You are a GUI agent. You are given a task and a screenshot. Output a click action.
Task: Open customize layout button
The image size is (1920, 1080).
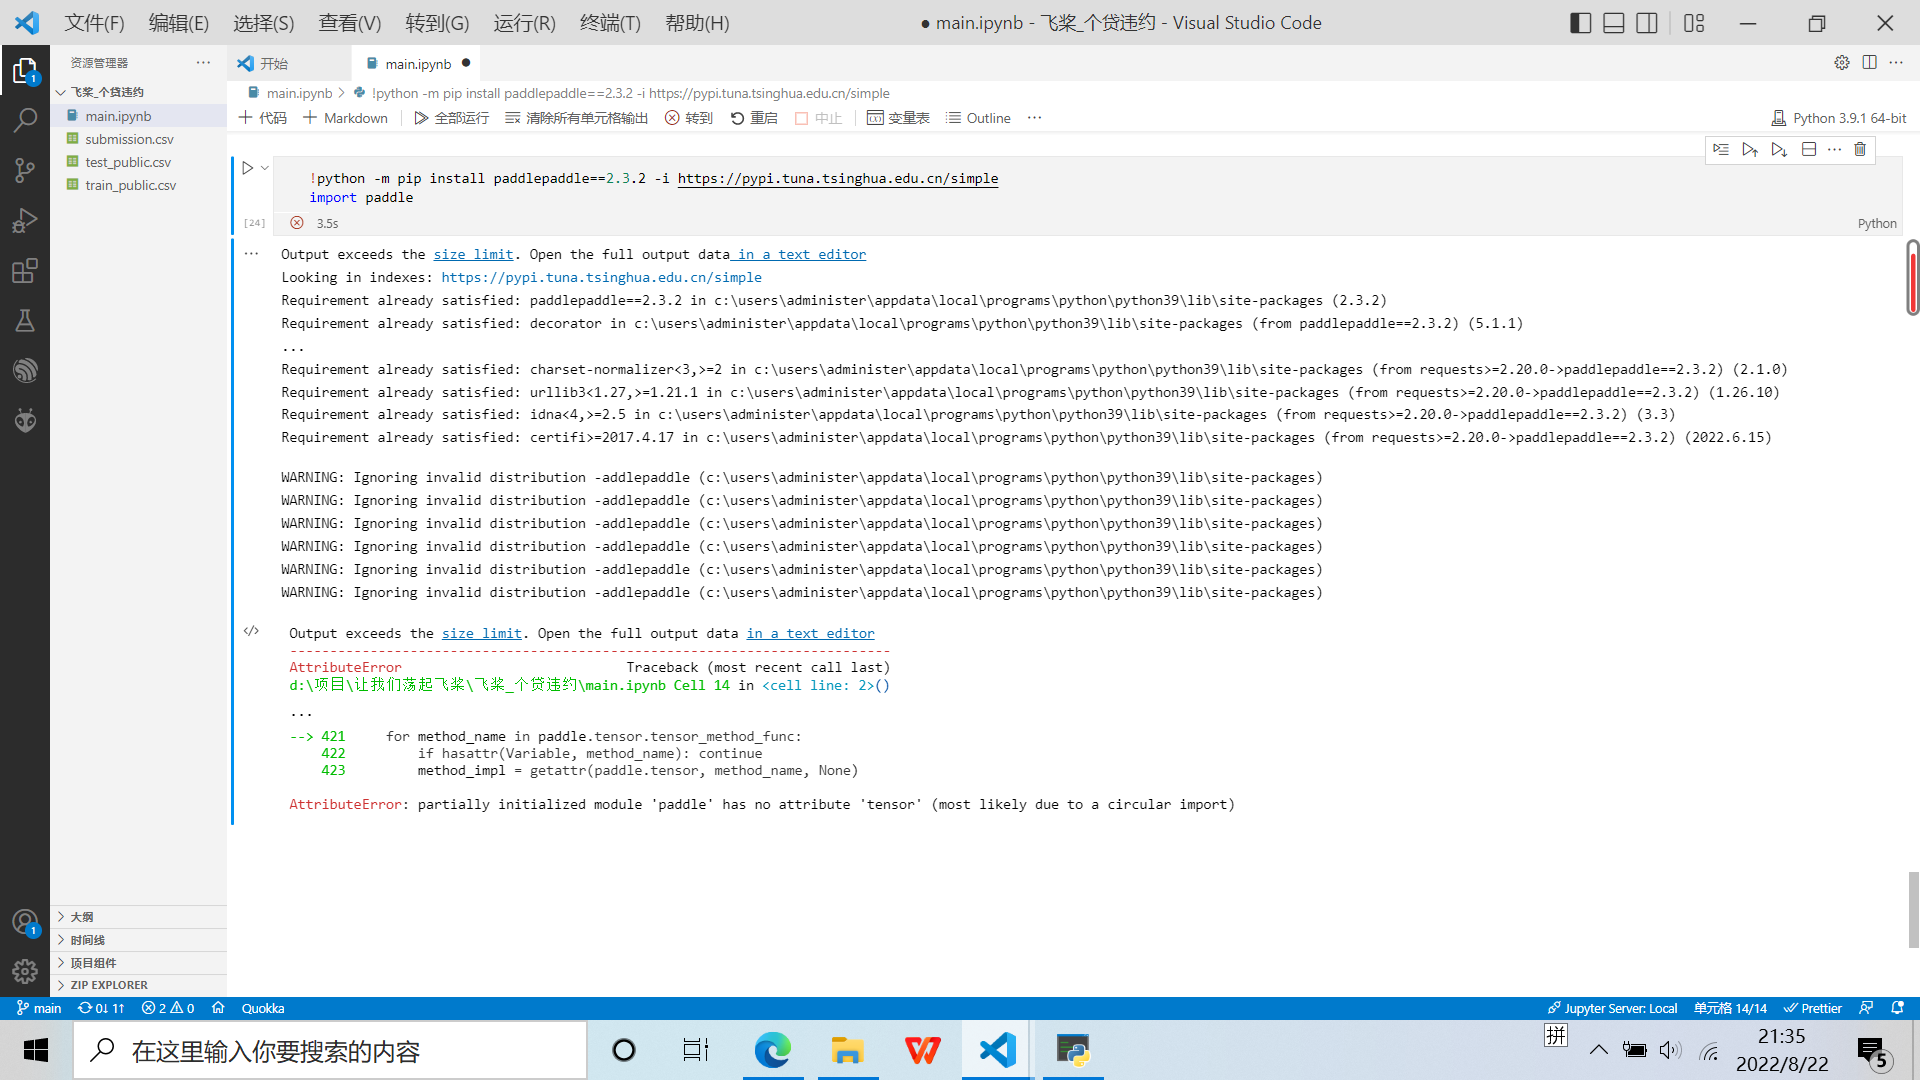point(1694,23)
